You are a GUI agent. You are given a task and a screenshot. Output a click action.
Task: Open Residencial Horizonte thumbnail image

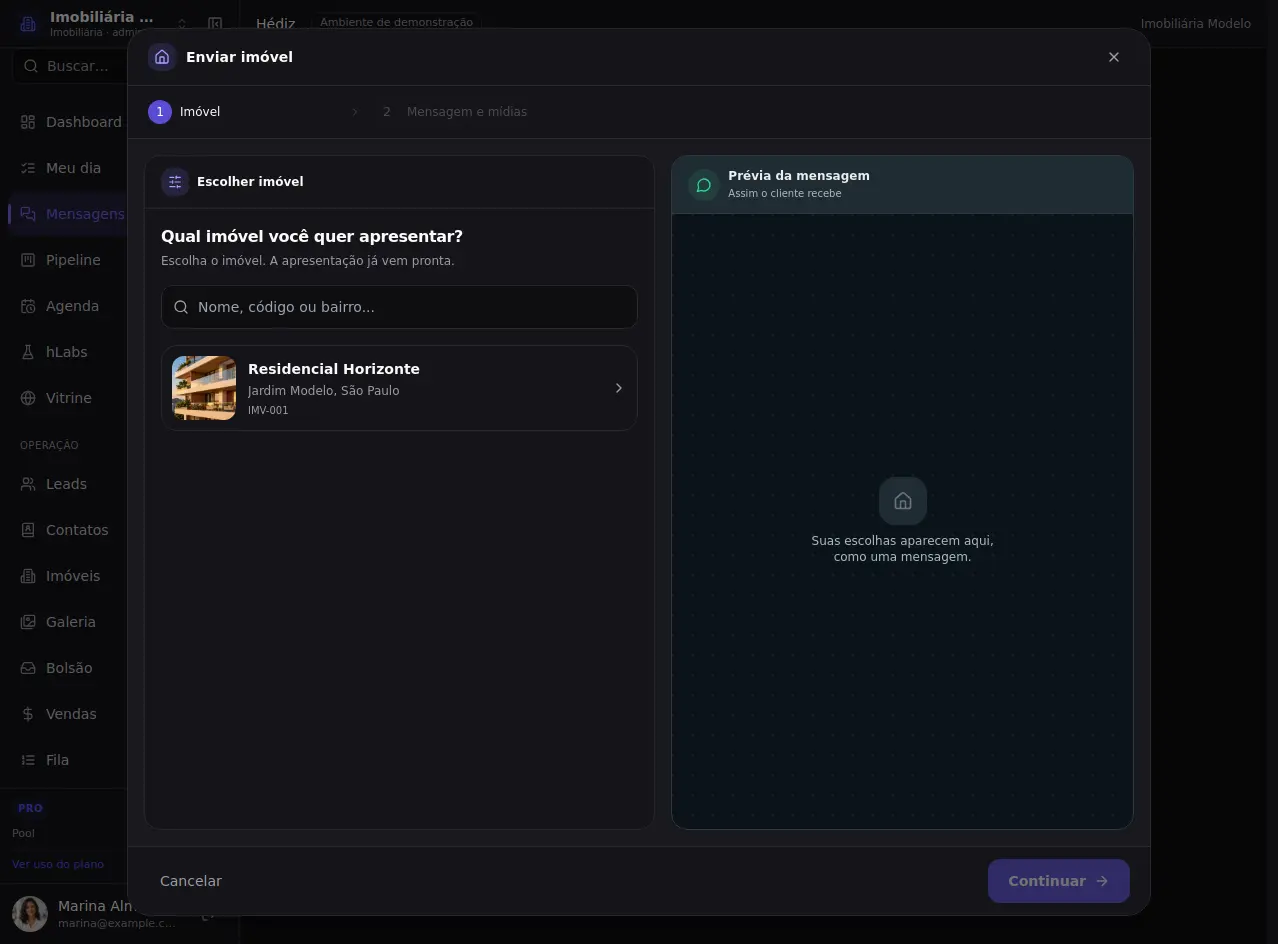(204, 388)
